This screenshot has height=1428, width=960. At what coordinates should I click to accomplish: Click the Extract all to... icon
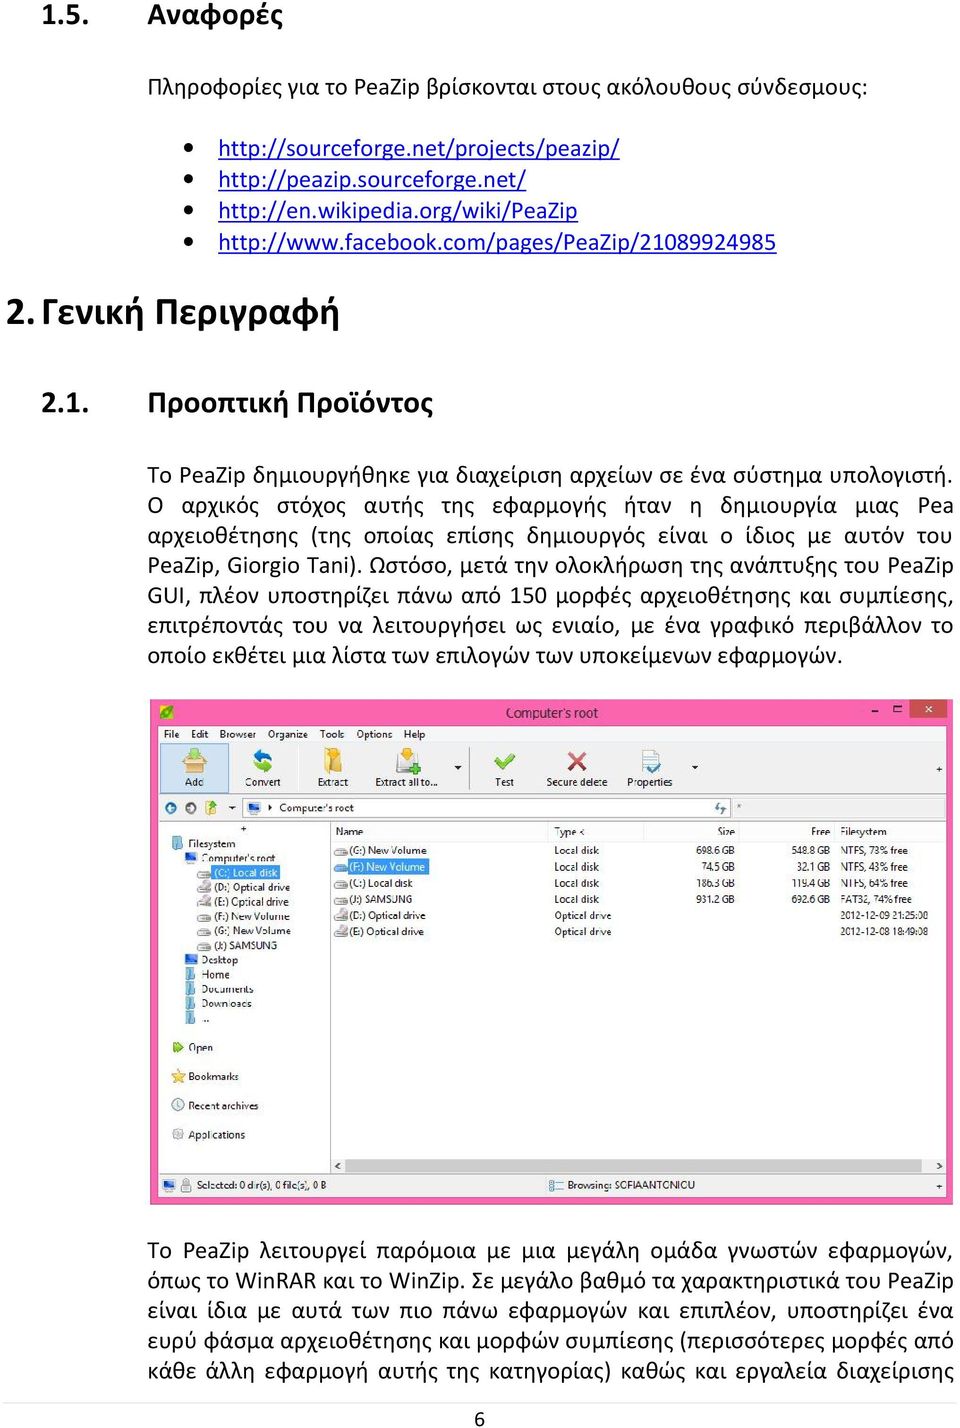click(407, 761)
